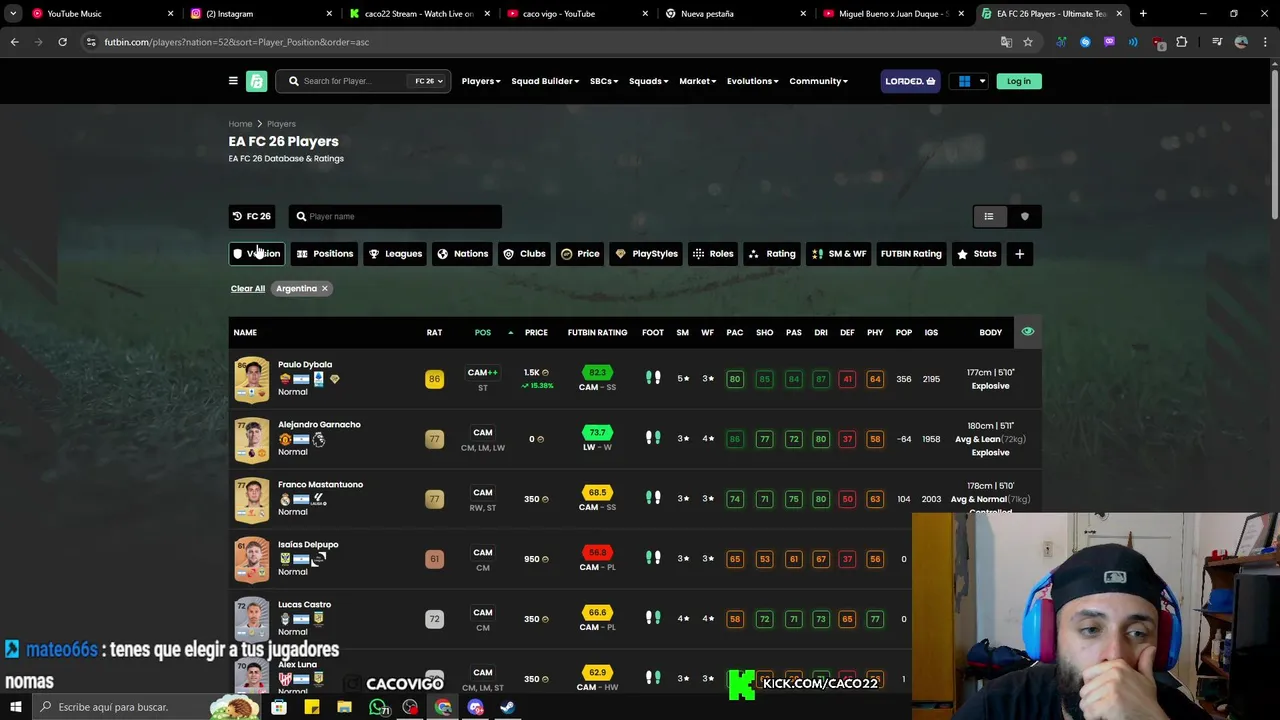Open File Explorer from the taskbar

pos(344,707)
